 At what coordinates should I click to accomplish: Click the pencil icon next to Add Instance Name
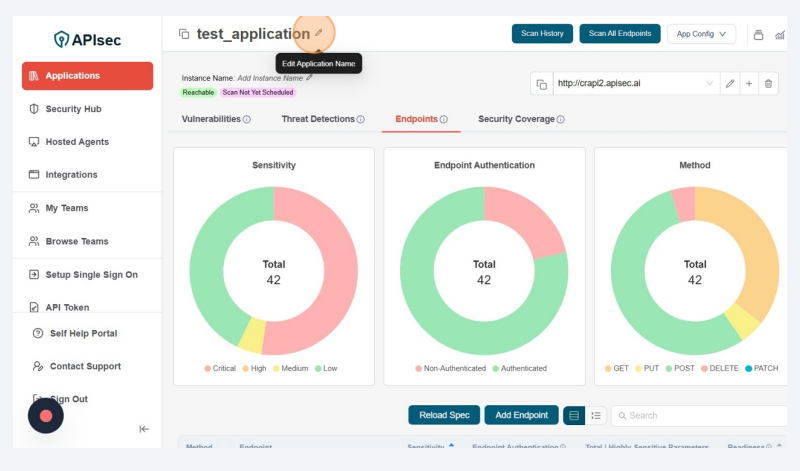coord(310,77)
